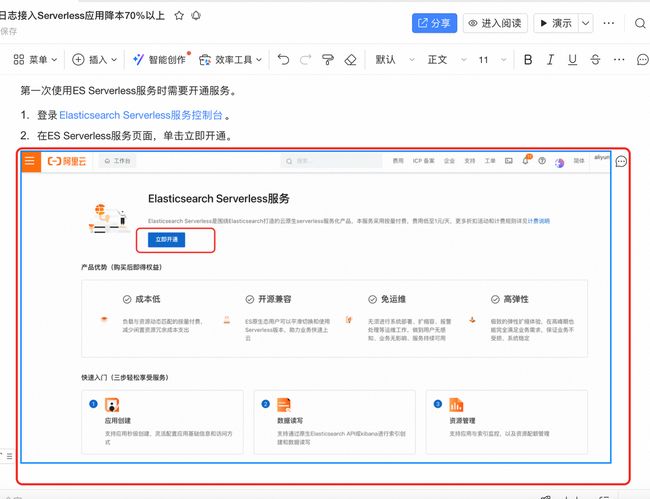The image size is (650, 499).
Task: Select the embedded Aliyun console screenshot
Action: tap(316, 307)
